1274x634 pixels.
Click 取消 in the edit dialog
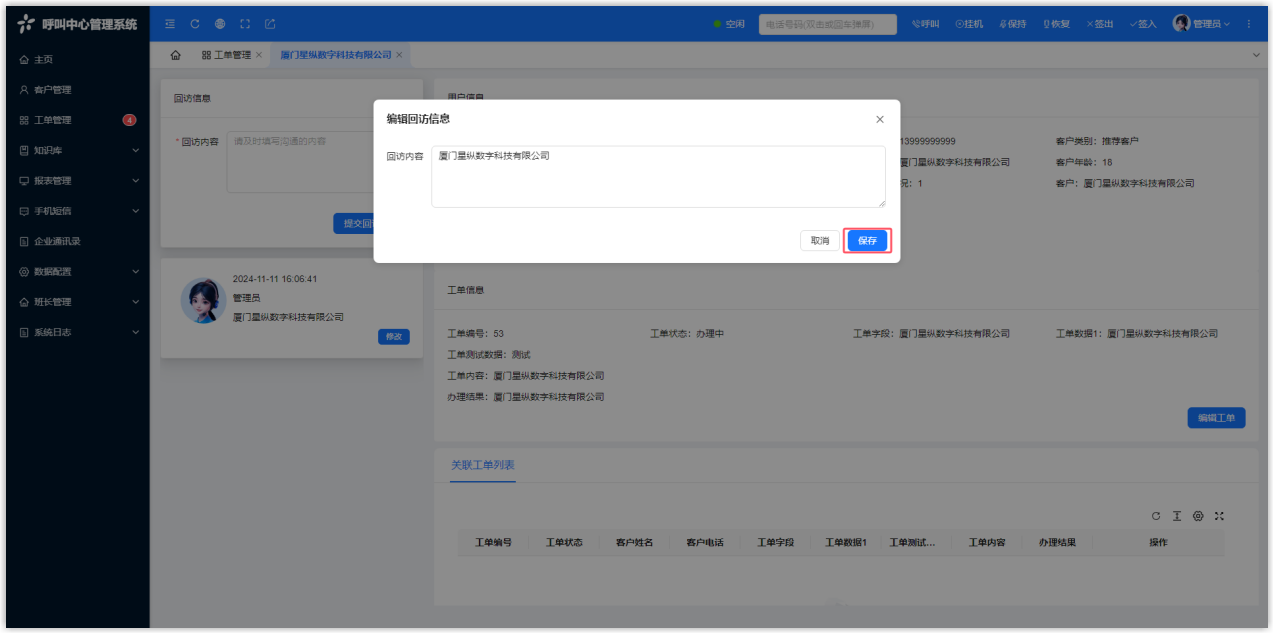819,241
